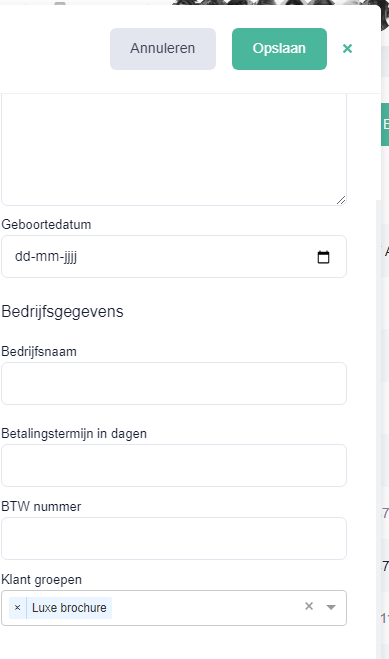Click the Klant groepen label
Viewport: 389px width, 659px height.
point(42,580)
